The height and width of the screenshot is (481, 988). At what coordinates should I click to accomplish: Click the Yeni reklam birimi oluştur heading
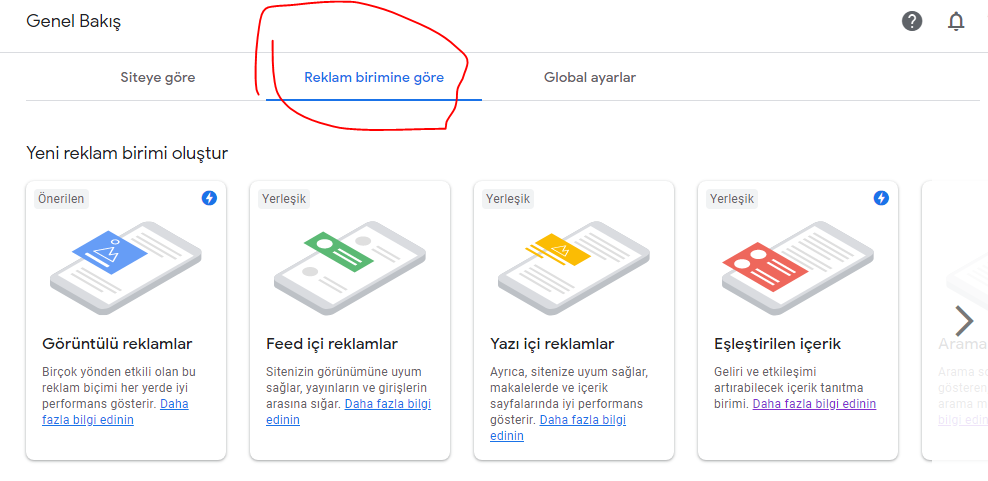[x=127, y=153]
